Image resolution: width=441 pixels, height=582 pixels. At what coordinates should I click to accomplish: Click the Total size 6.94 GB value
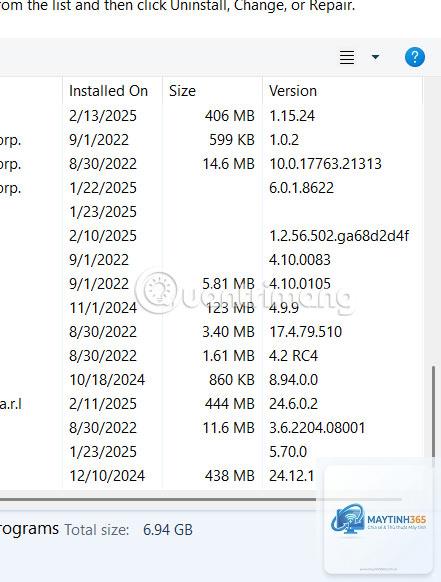[x=168, y=530]
